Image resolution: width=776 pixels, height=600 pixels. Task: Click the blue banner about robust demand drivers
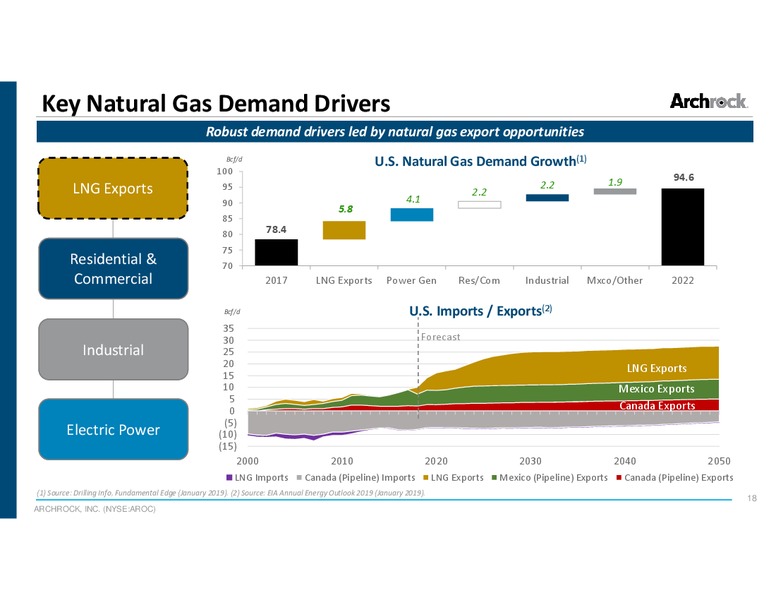point(394,132)
